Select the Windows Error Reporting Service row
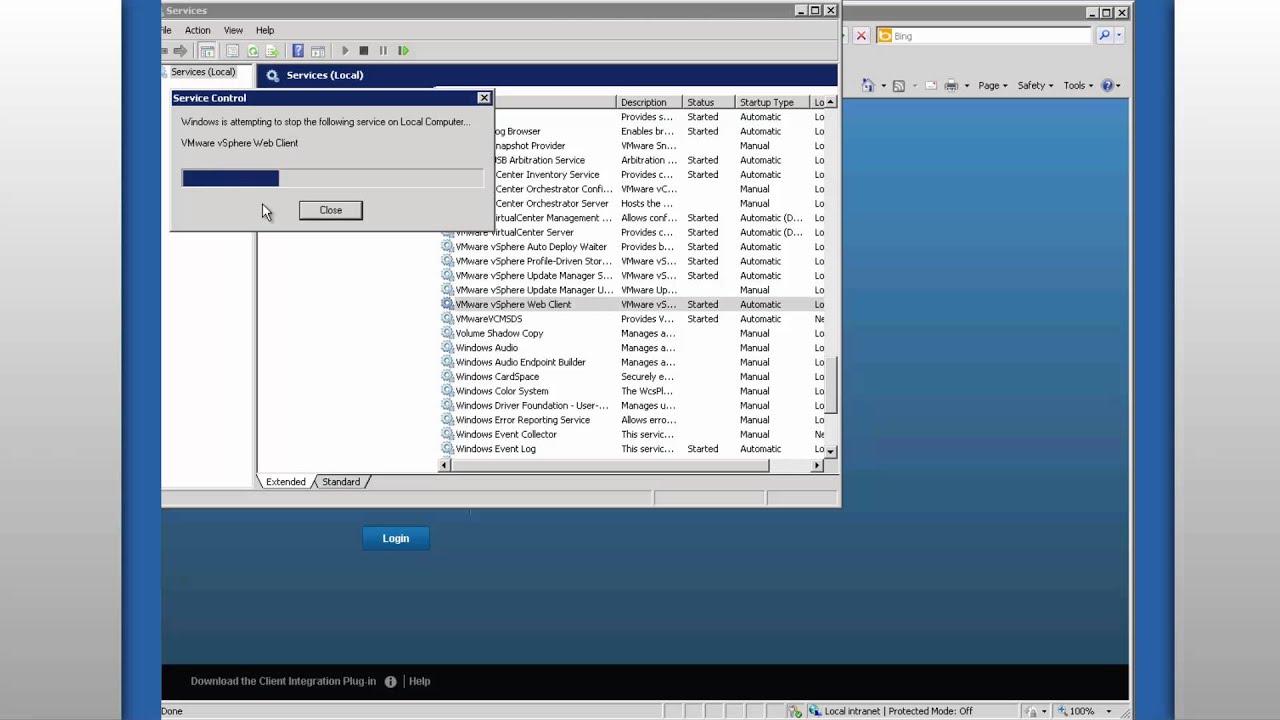Screen dimensions: 1280x720 633,420
